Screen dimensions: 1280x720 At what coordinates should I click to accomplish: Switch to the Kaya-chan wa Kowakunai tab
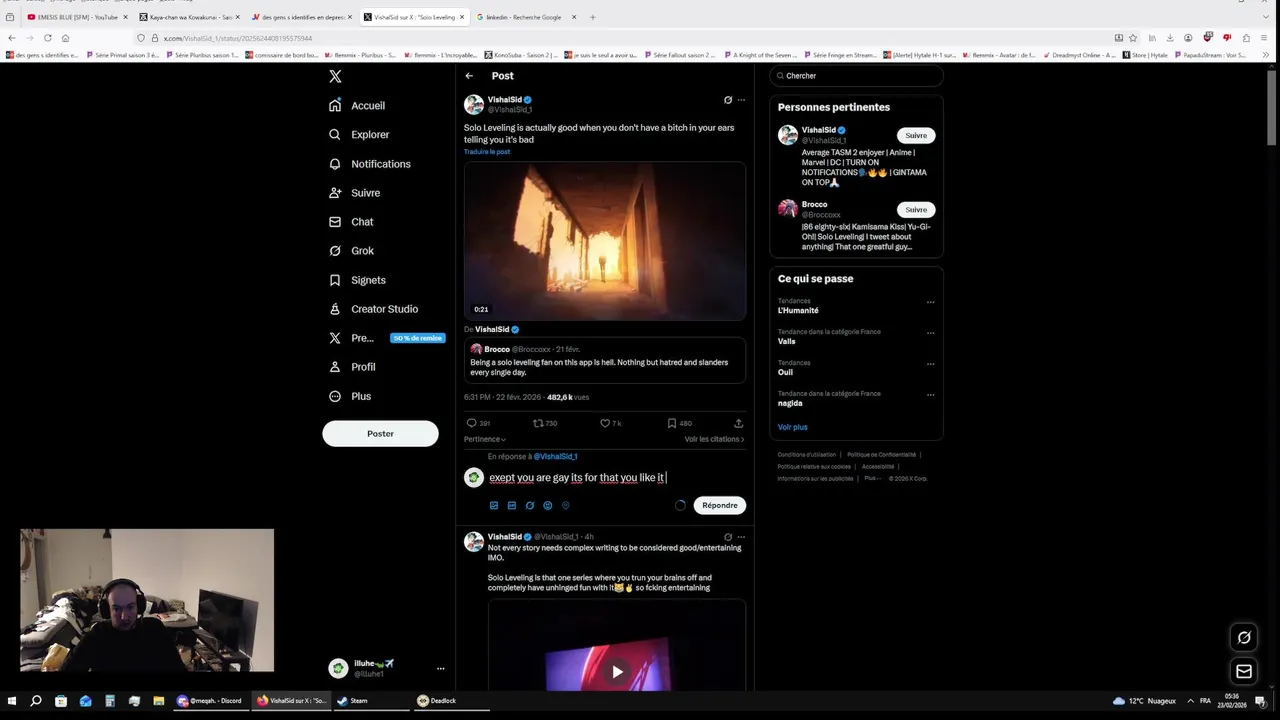coord(189,17)
